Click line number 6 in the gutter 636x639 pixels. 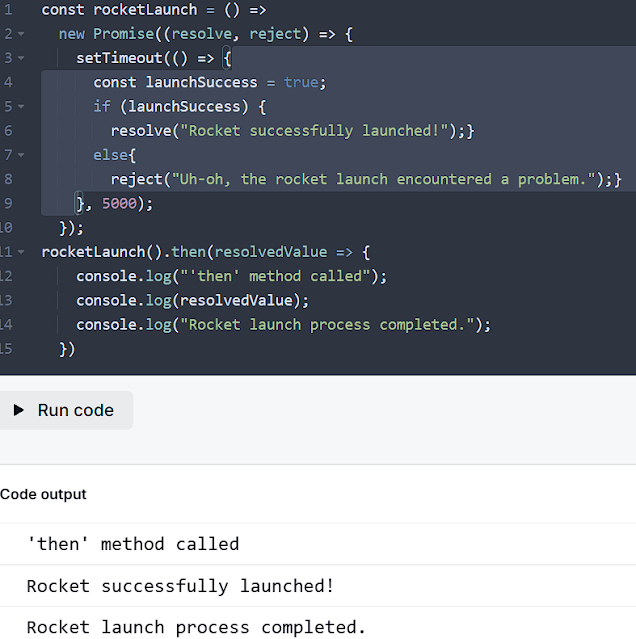pyautogui.click(x=8, y=131)
